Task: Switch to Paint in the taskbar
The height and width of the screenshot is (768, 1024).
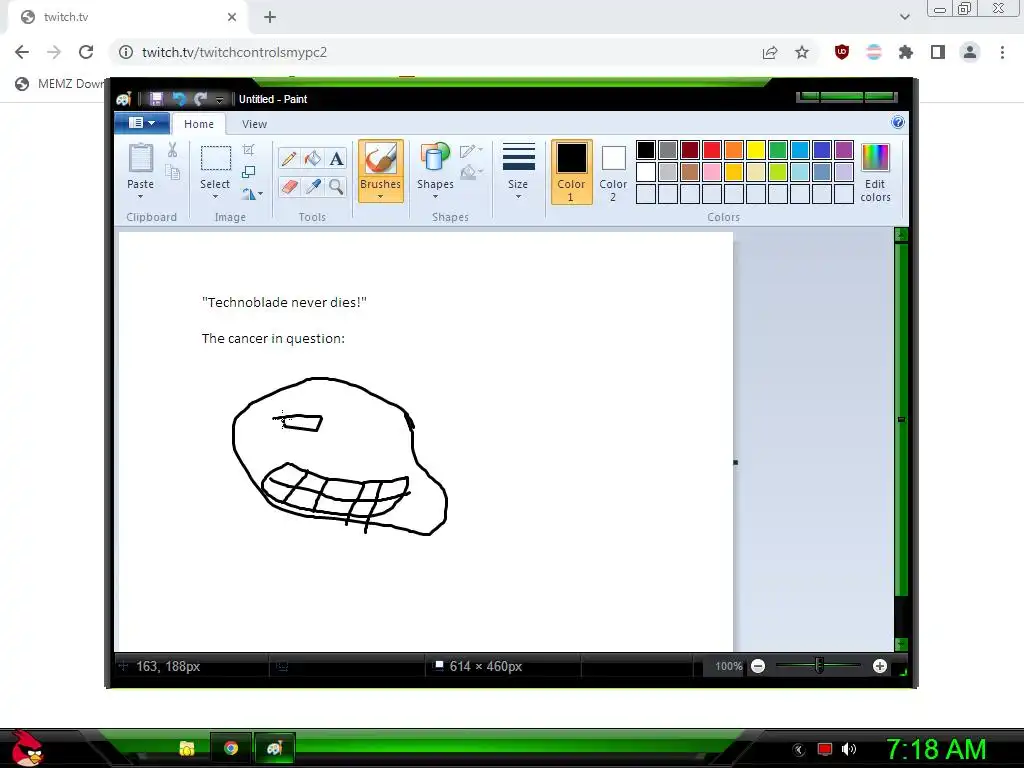Action: [274, 748]
